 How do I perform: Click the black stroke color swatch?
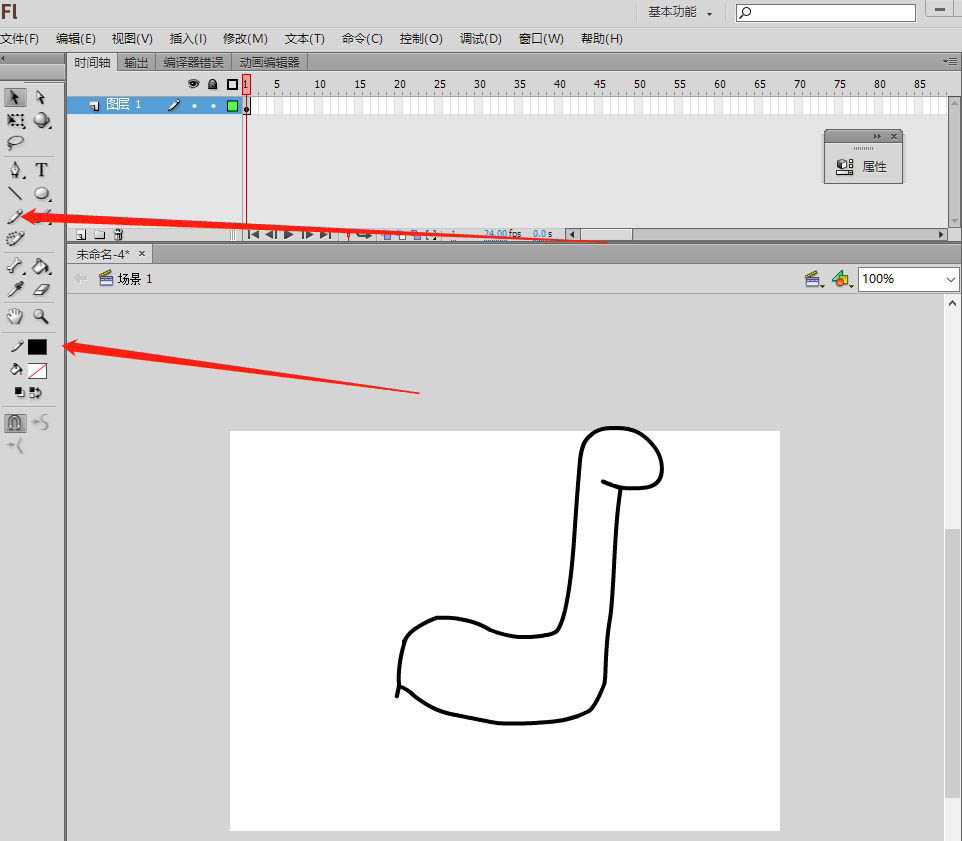37,347
